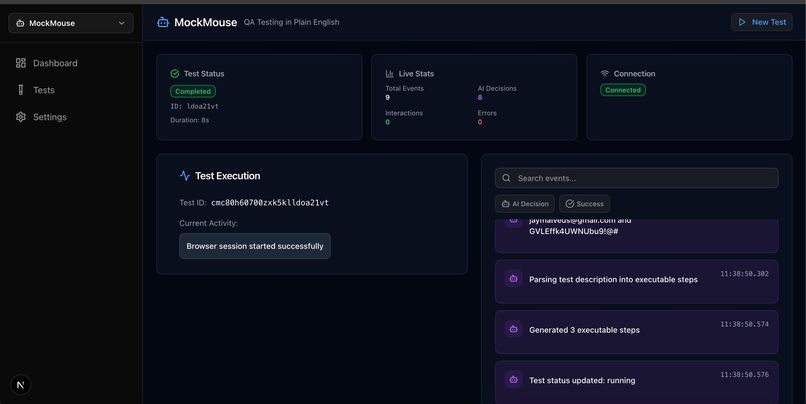Click the Browser session started successfully box
The height and width of the screenshot is (404, 806).
(x=255, y=246)
